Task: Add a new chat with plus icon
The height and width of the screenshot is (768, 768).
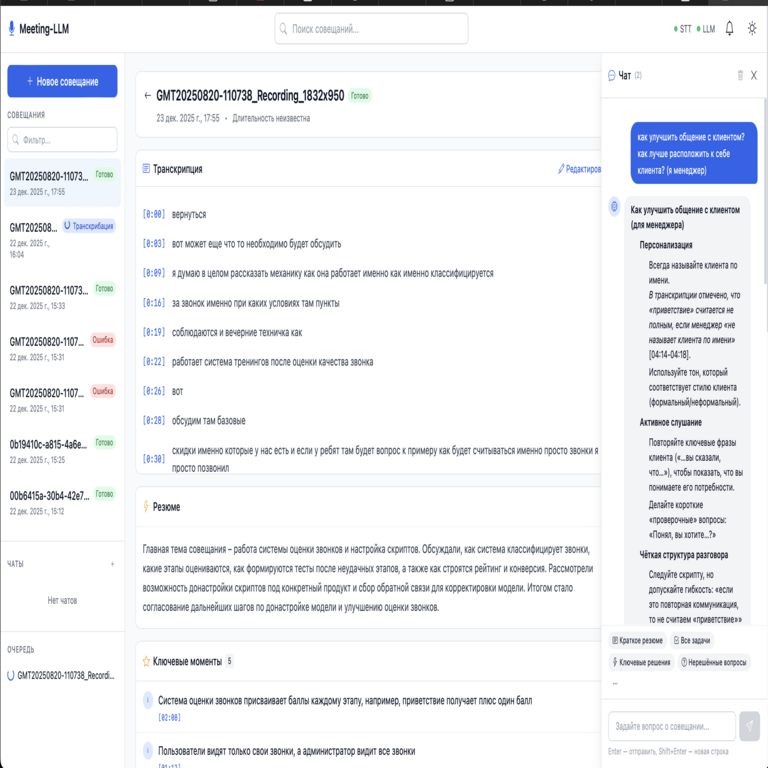Action: pos(112,564)
